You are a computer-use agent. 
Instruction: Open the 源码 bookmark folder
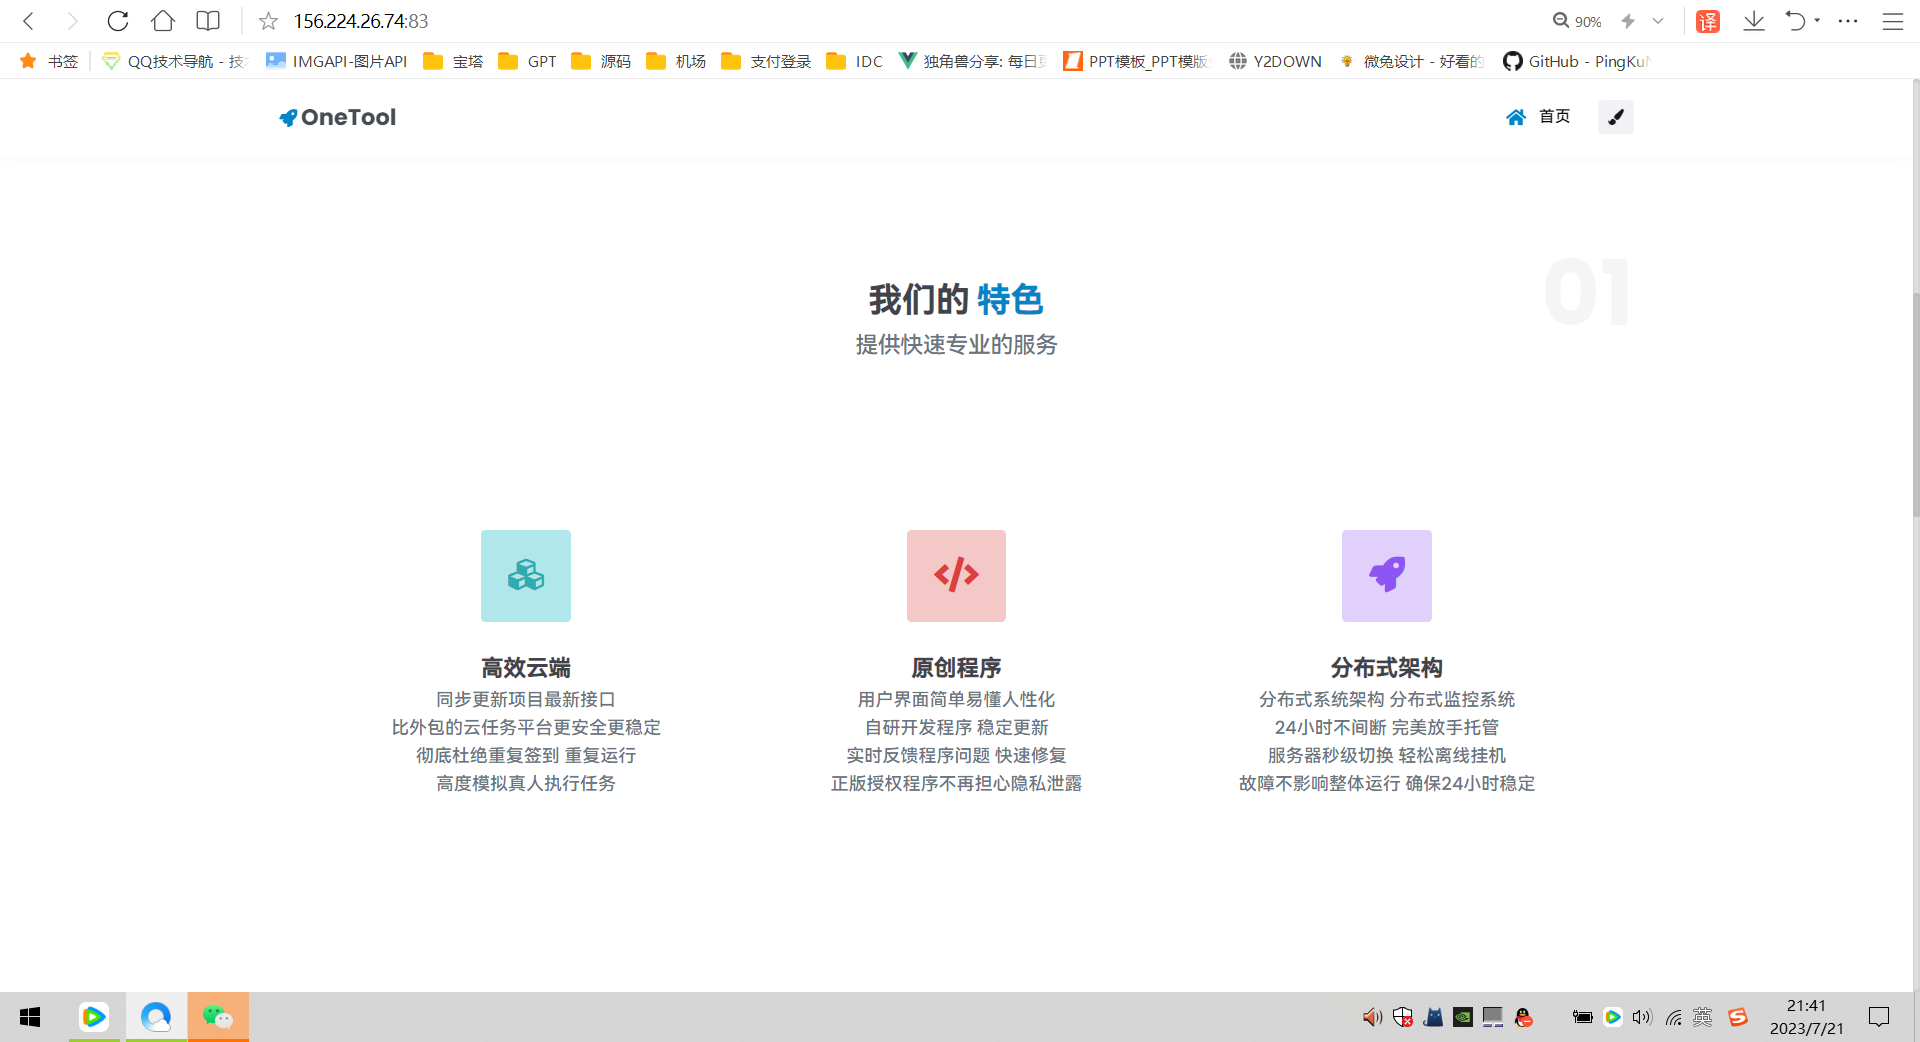(x=601, y=61)
